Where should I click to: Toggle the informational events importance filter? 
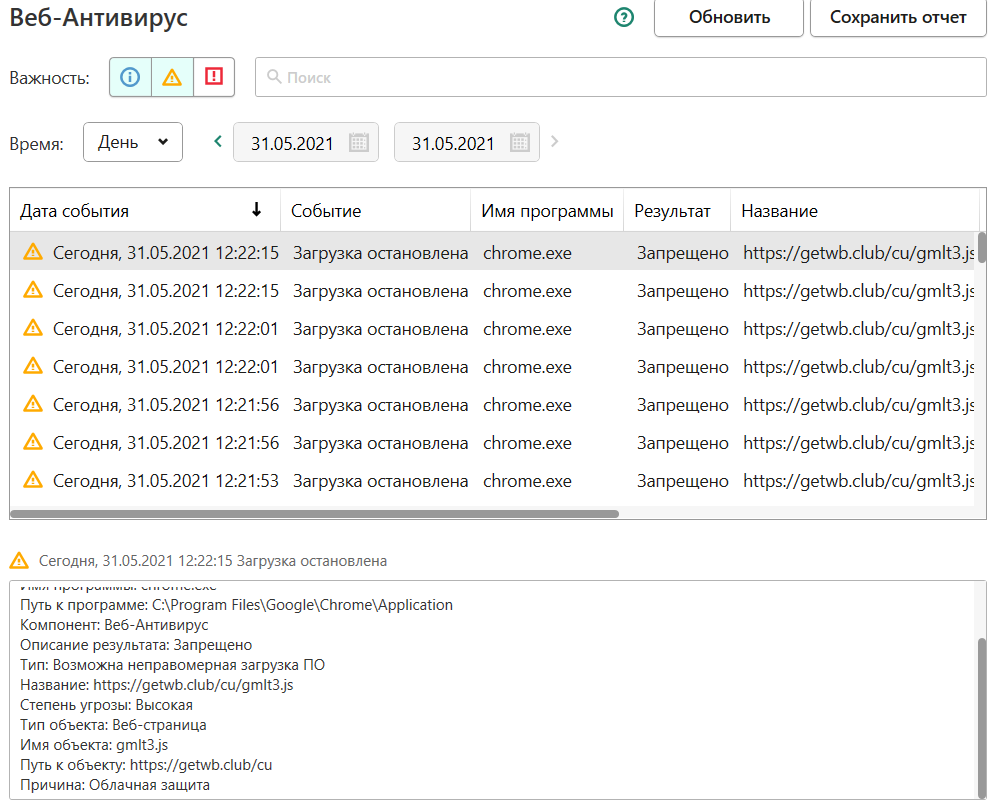(x=130, y=77)
